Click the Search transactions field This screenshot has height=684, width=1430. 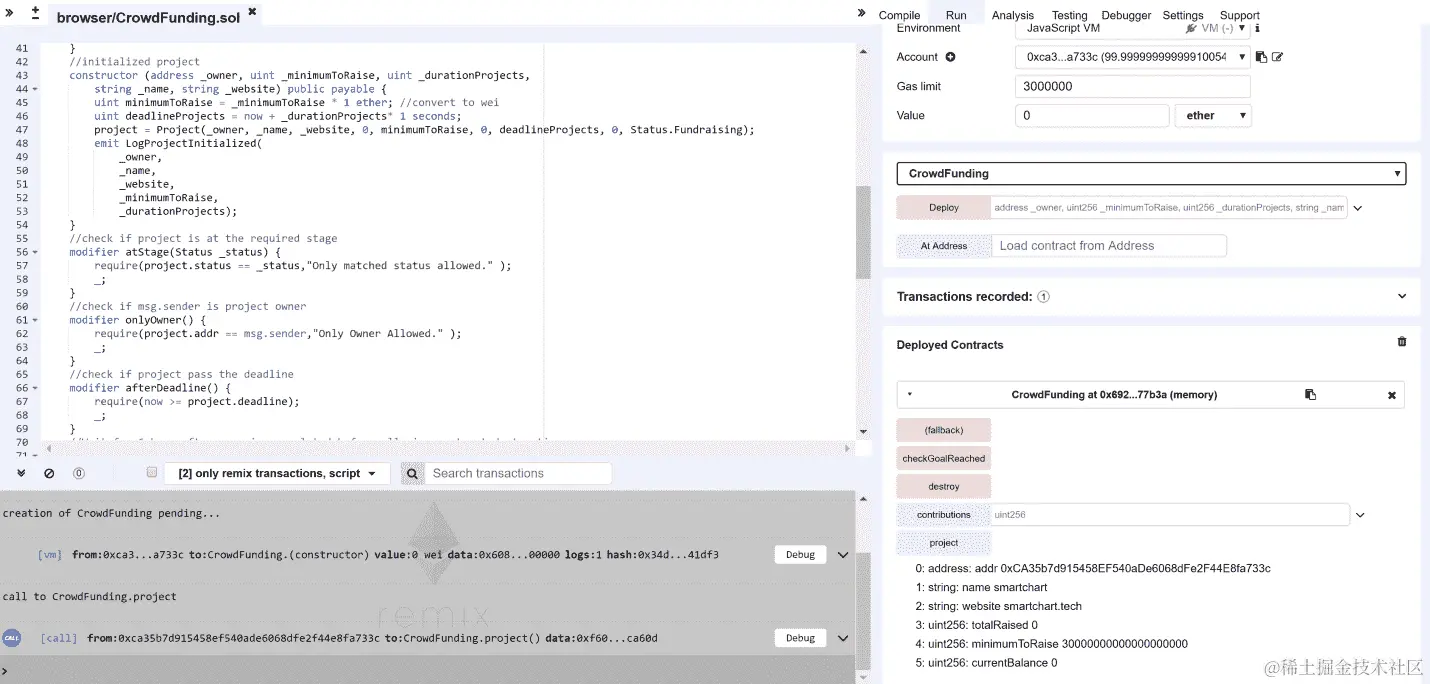click(518, 474)
